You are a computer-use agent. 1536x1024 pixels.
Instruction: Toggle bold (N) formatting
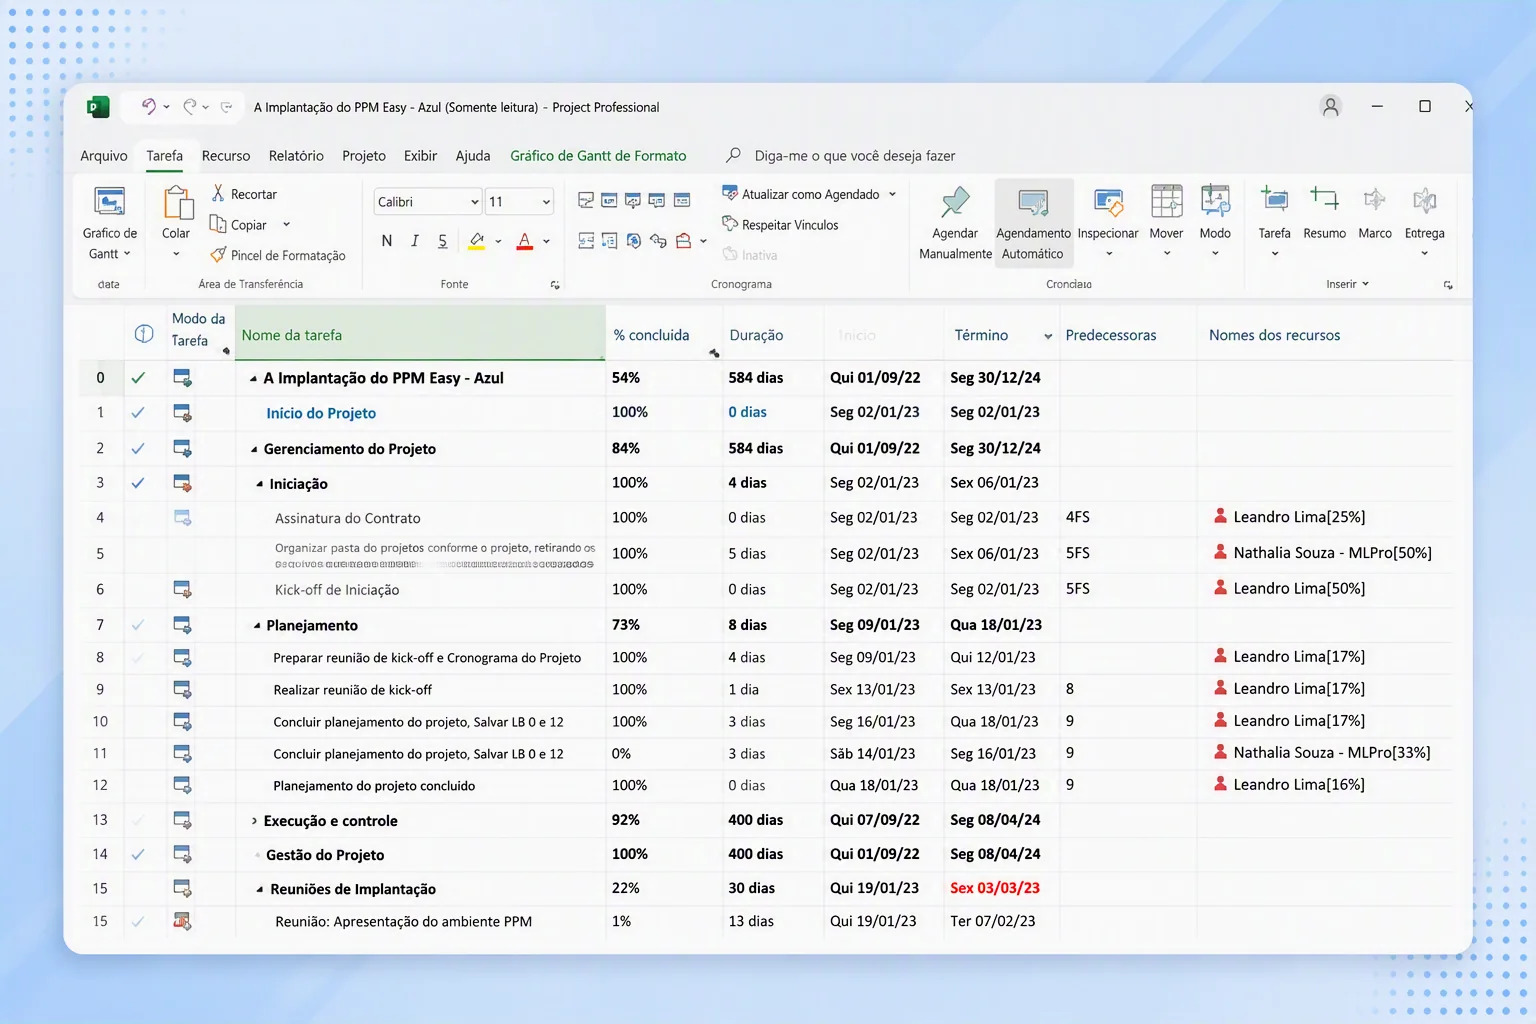click(387, 241)
